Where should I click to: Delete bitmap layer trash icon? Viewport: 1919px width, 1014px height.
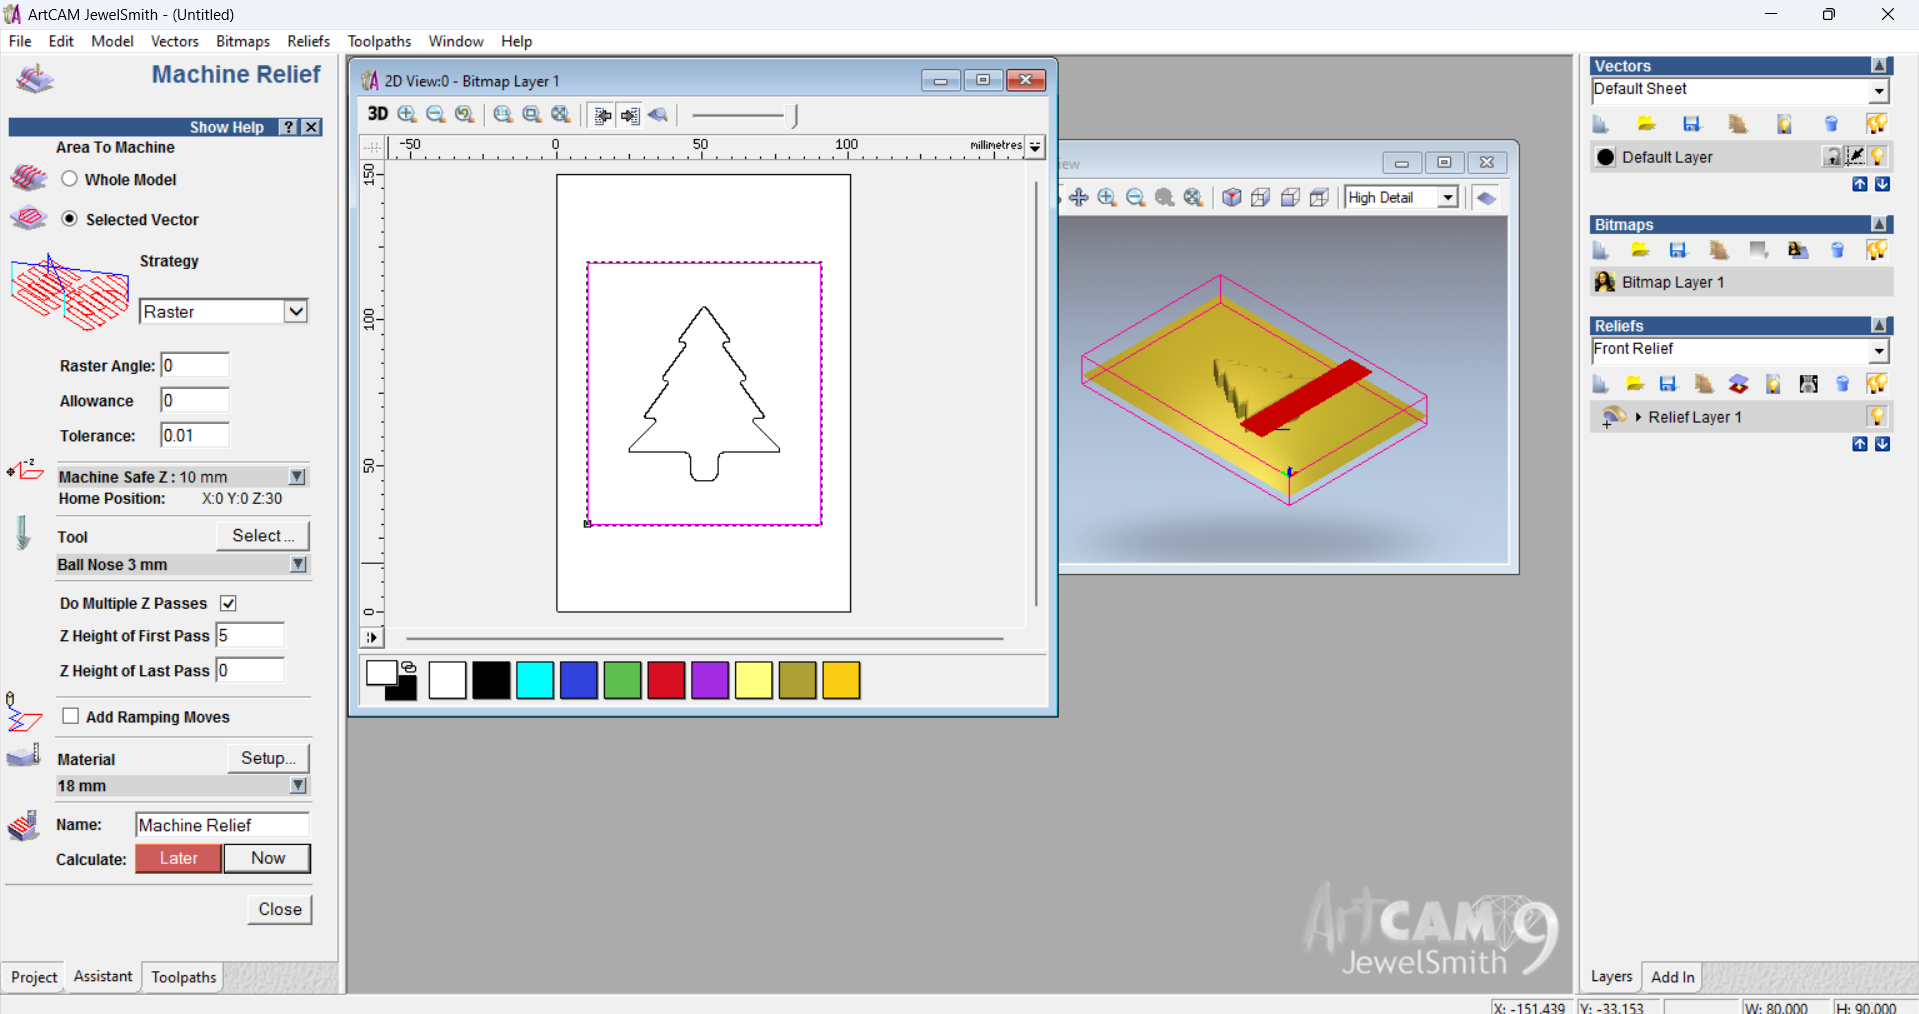[1837, 250]
